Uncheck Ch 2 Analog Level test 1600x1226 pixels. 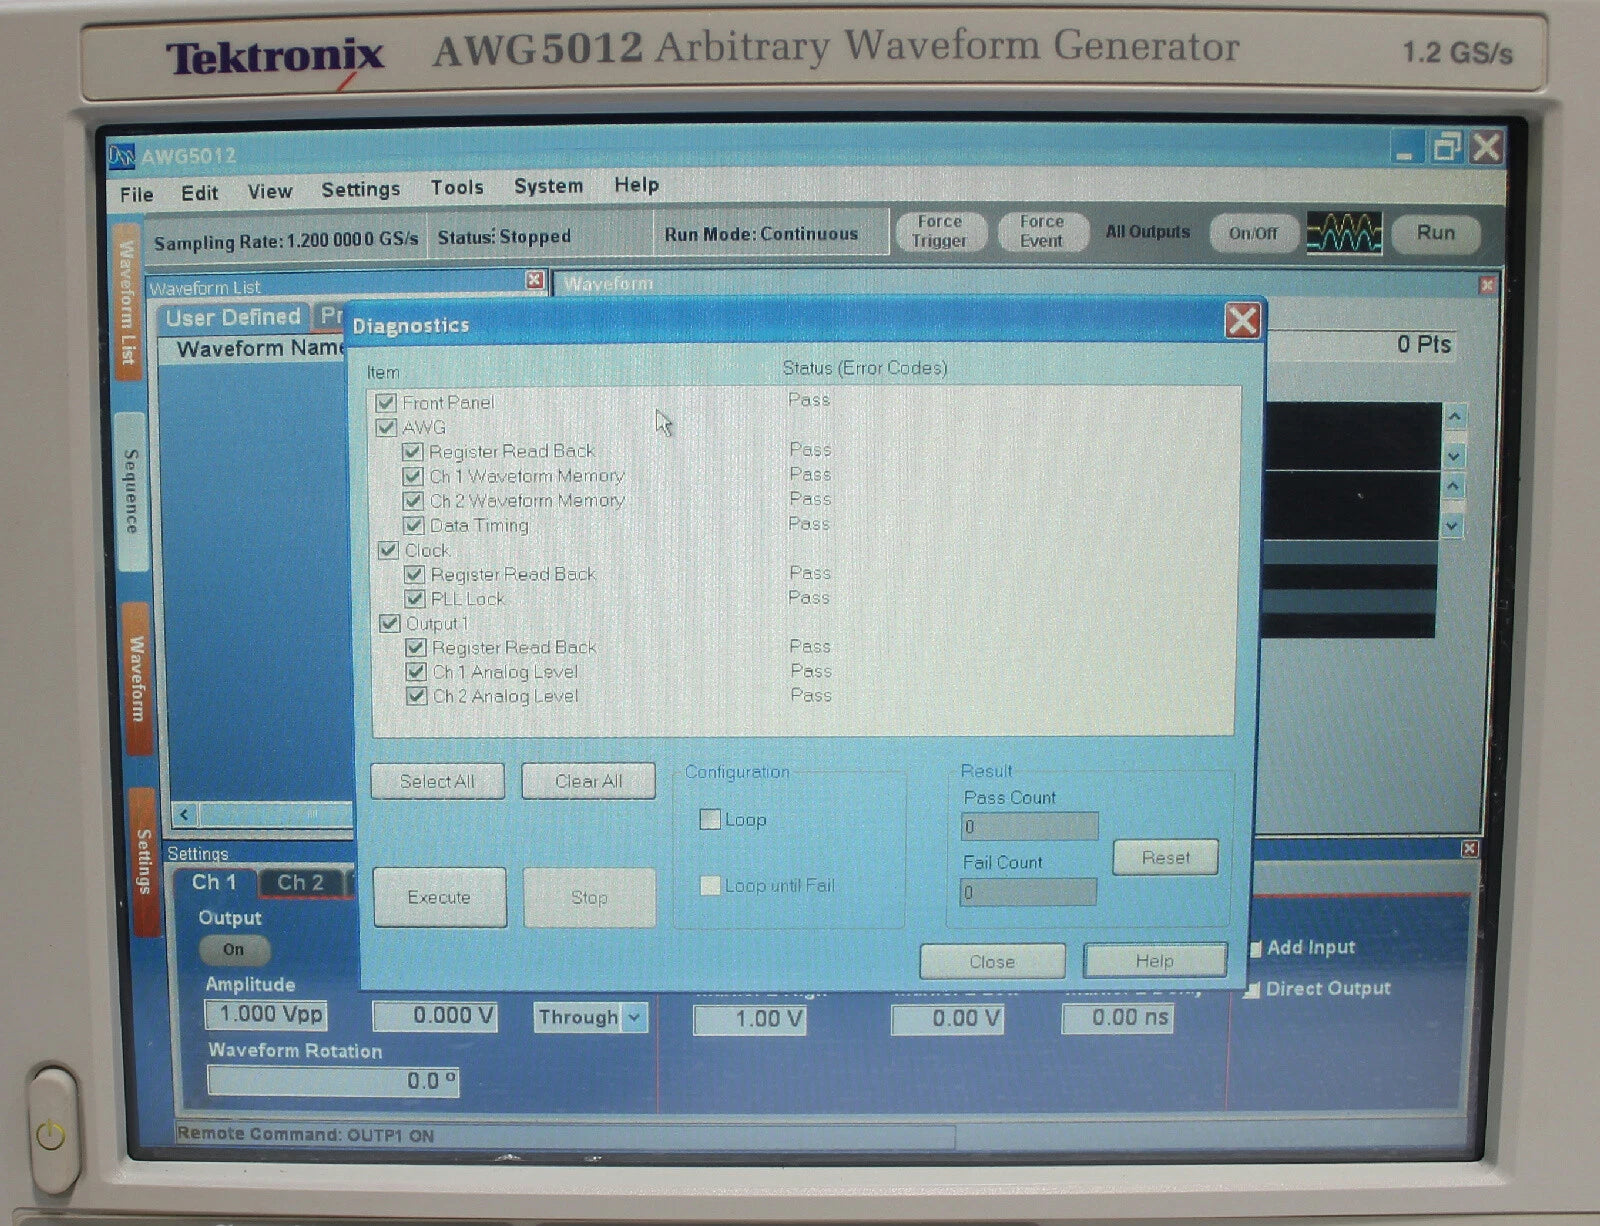coord(417,696)
